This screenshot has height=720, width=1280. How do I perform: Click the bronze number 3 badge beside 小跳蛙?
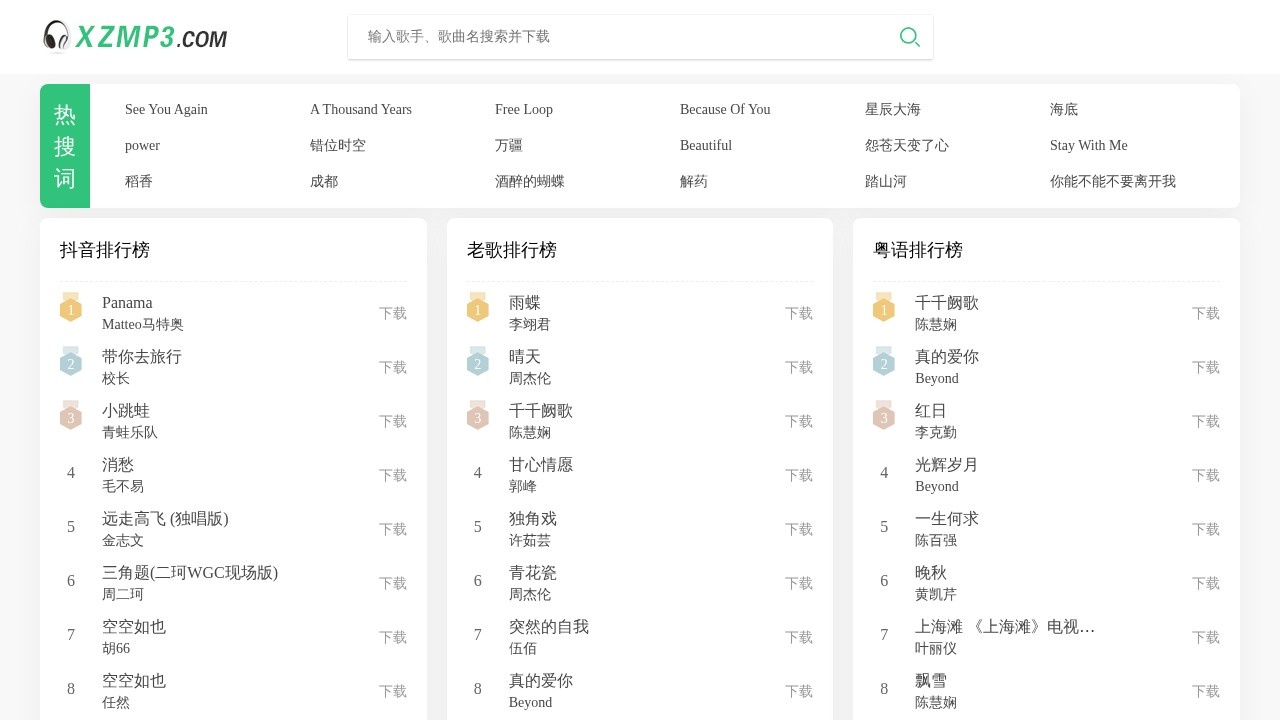[71, 417]
